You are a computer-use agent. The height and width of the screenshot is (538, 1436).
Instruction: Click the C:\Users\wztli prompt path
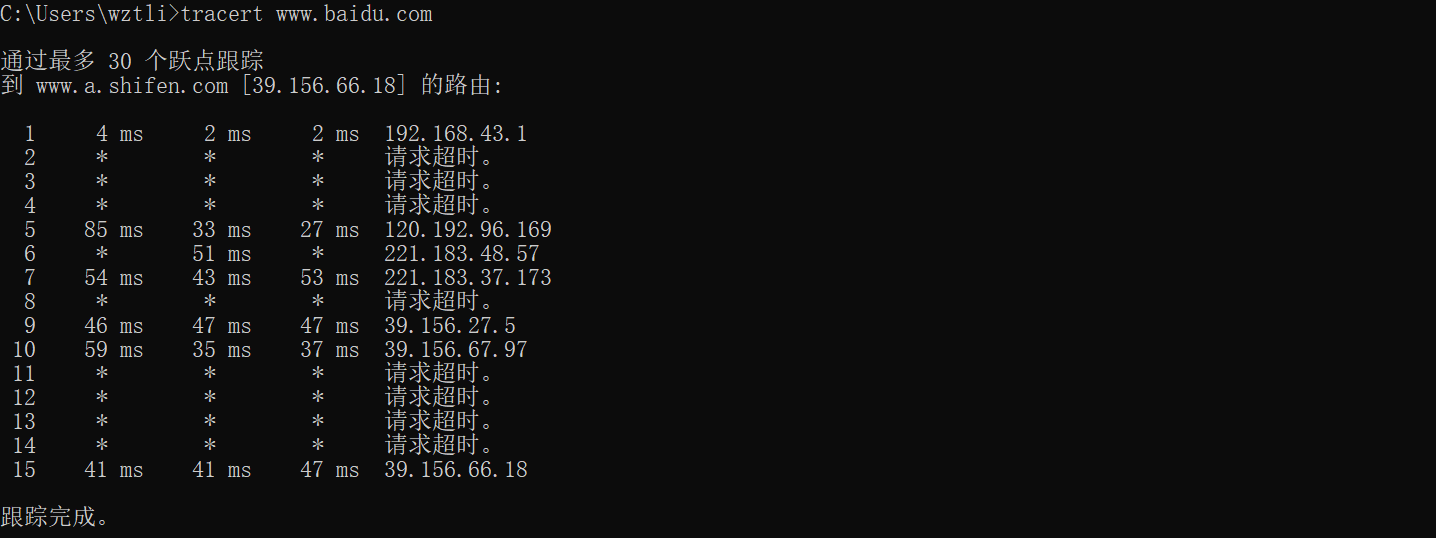(x=84, y=14)
